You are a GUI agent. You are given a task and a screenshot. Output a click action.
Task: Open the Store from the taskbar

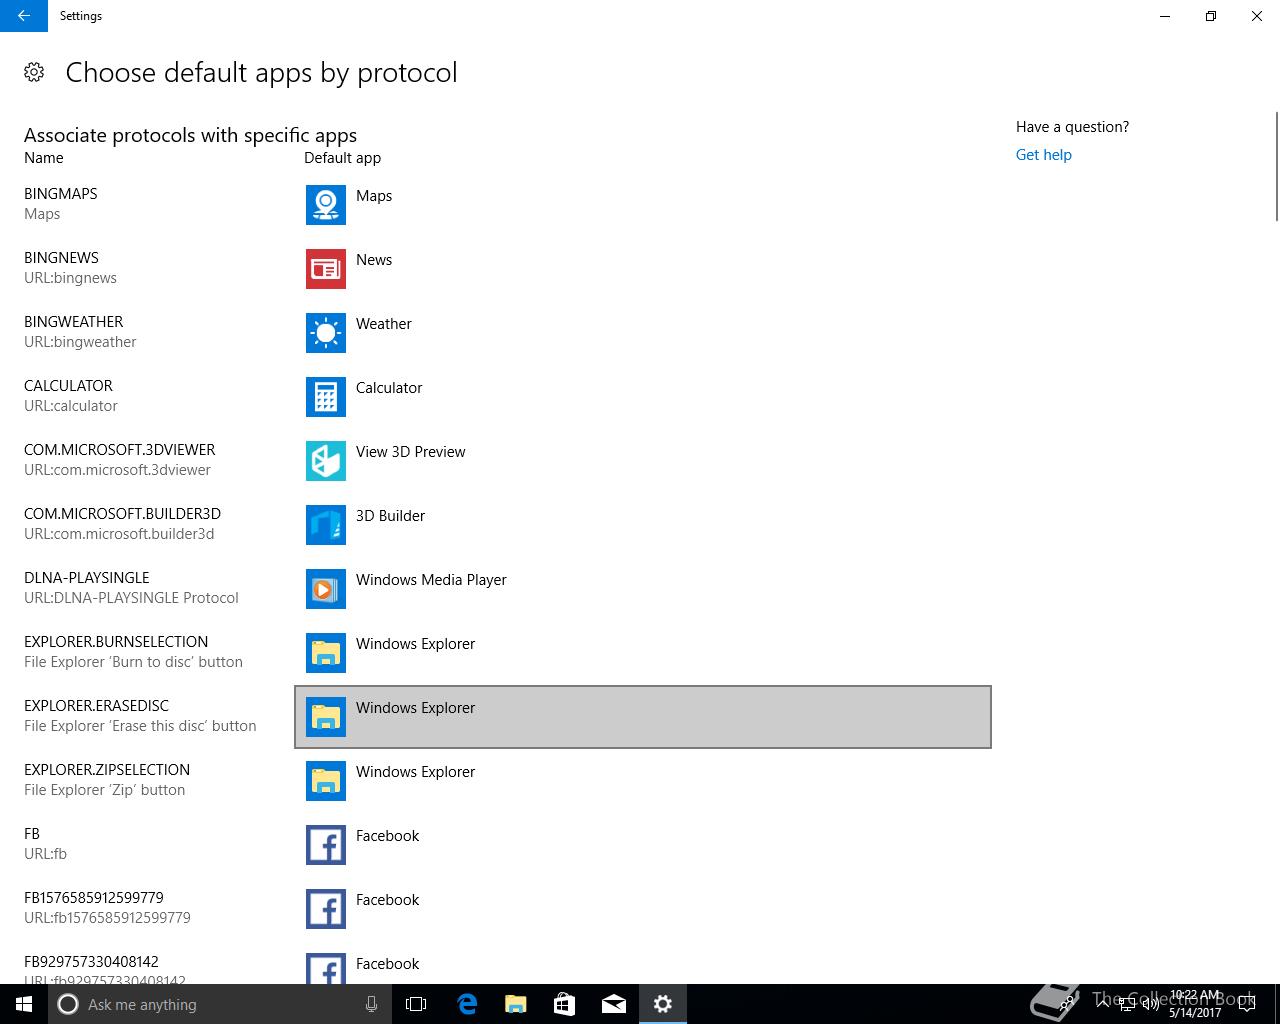click(565, 1004)
